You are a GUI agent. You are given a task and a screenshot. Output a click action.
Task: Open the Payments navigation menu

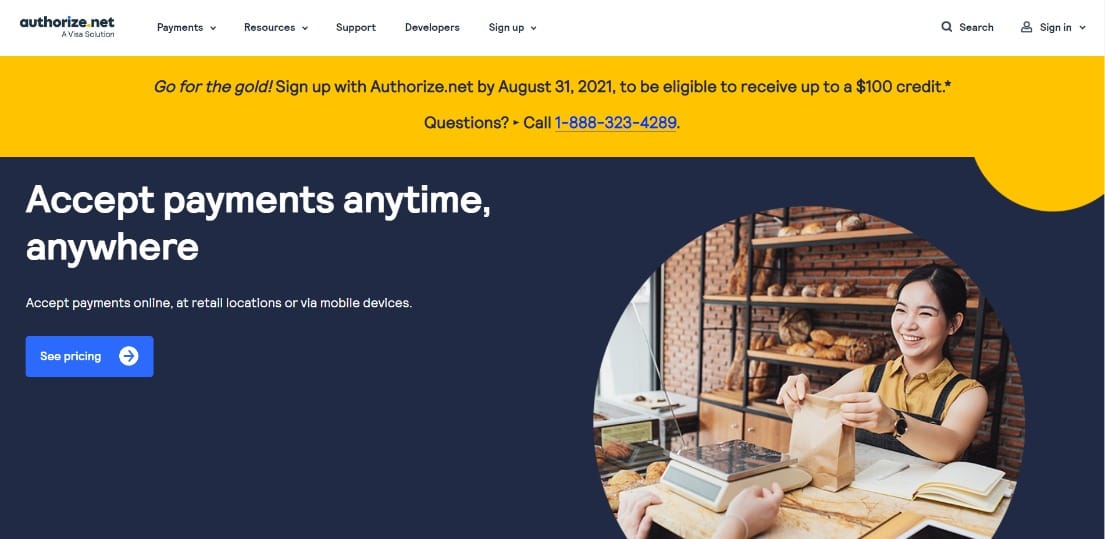click(187, 27)
